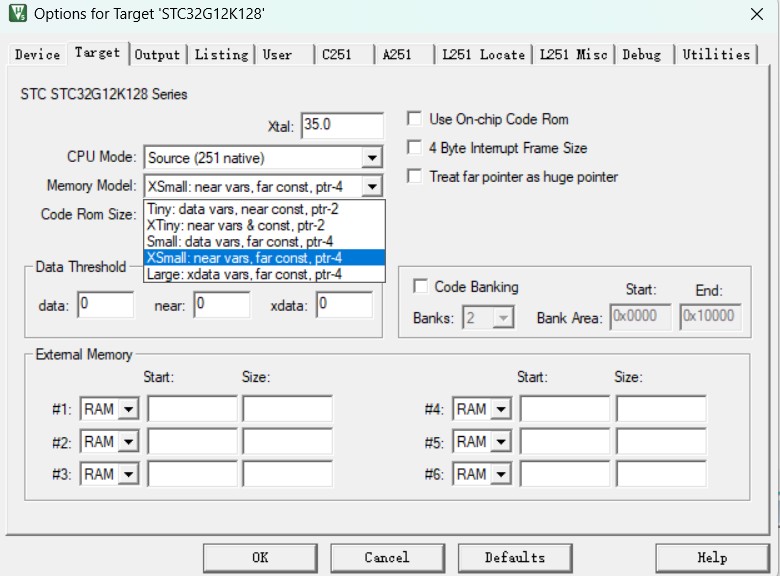
Task: Click the Cancel button
Action: pos(388,558)
